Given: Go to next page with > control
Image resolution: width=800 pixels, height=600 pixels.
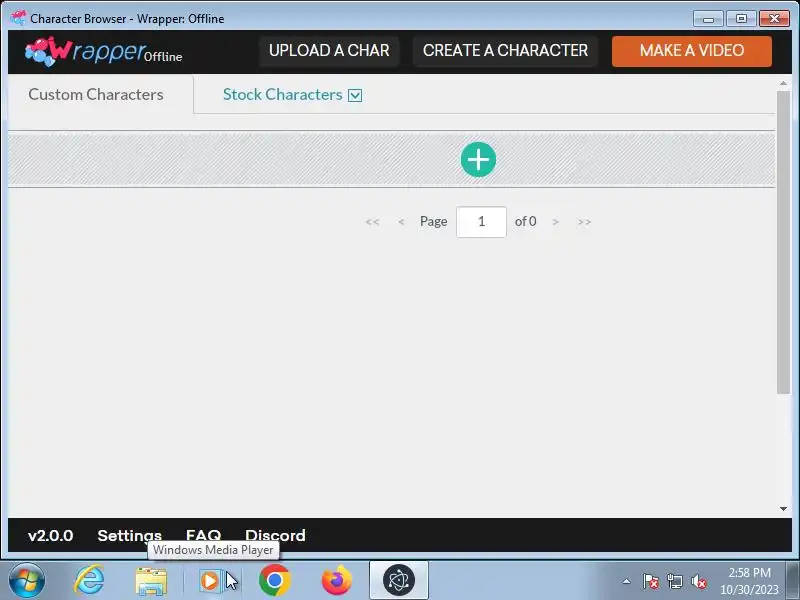Looking at the screenshot, I should point(556,222).
